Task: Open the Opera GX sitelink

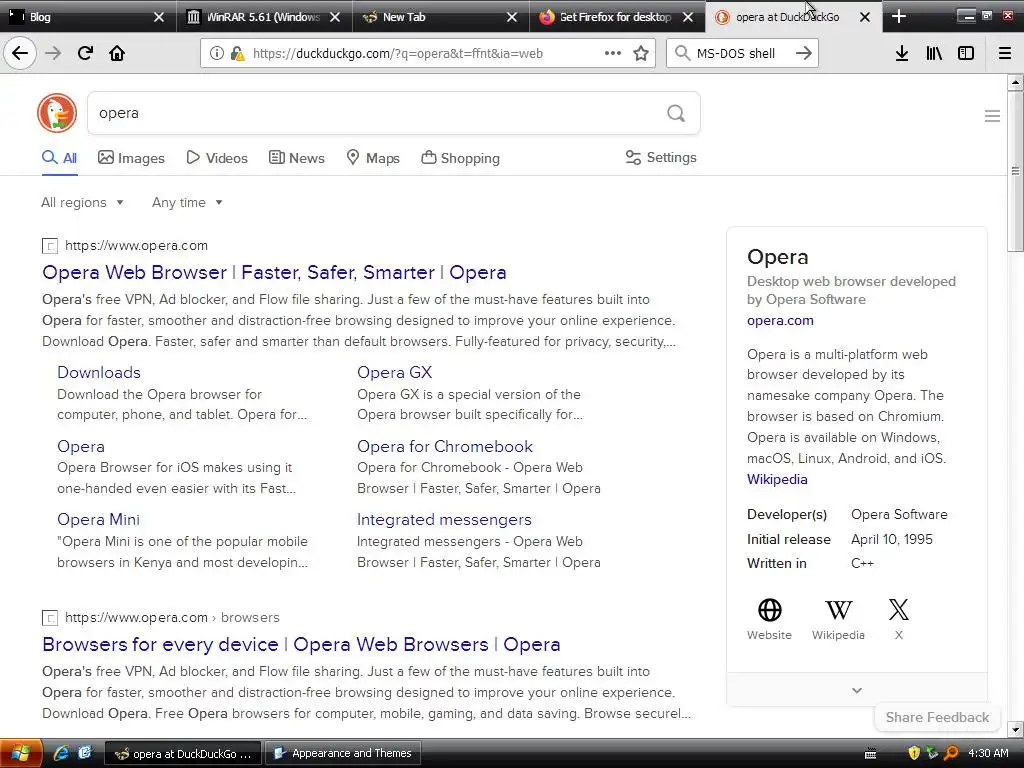Action: pyautogui.click(x=394, y=372)
